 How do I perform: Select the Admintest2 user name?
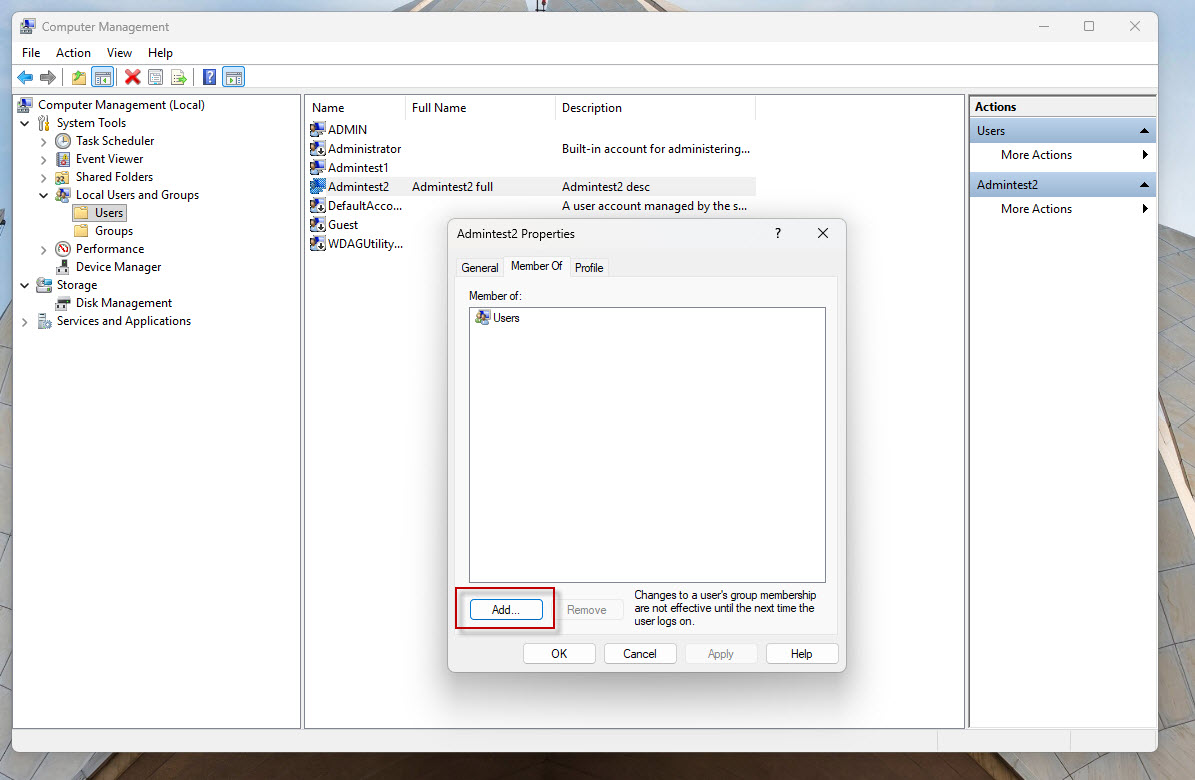pos(358,187)
